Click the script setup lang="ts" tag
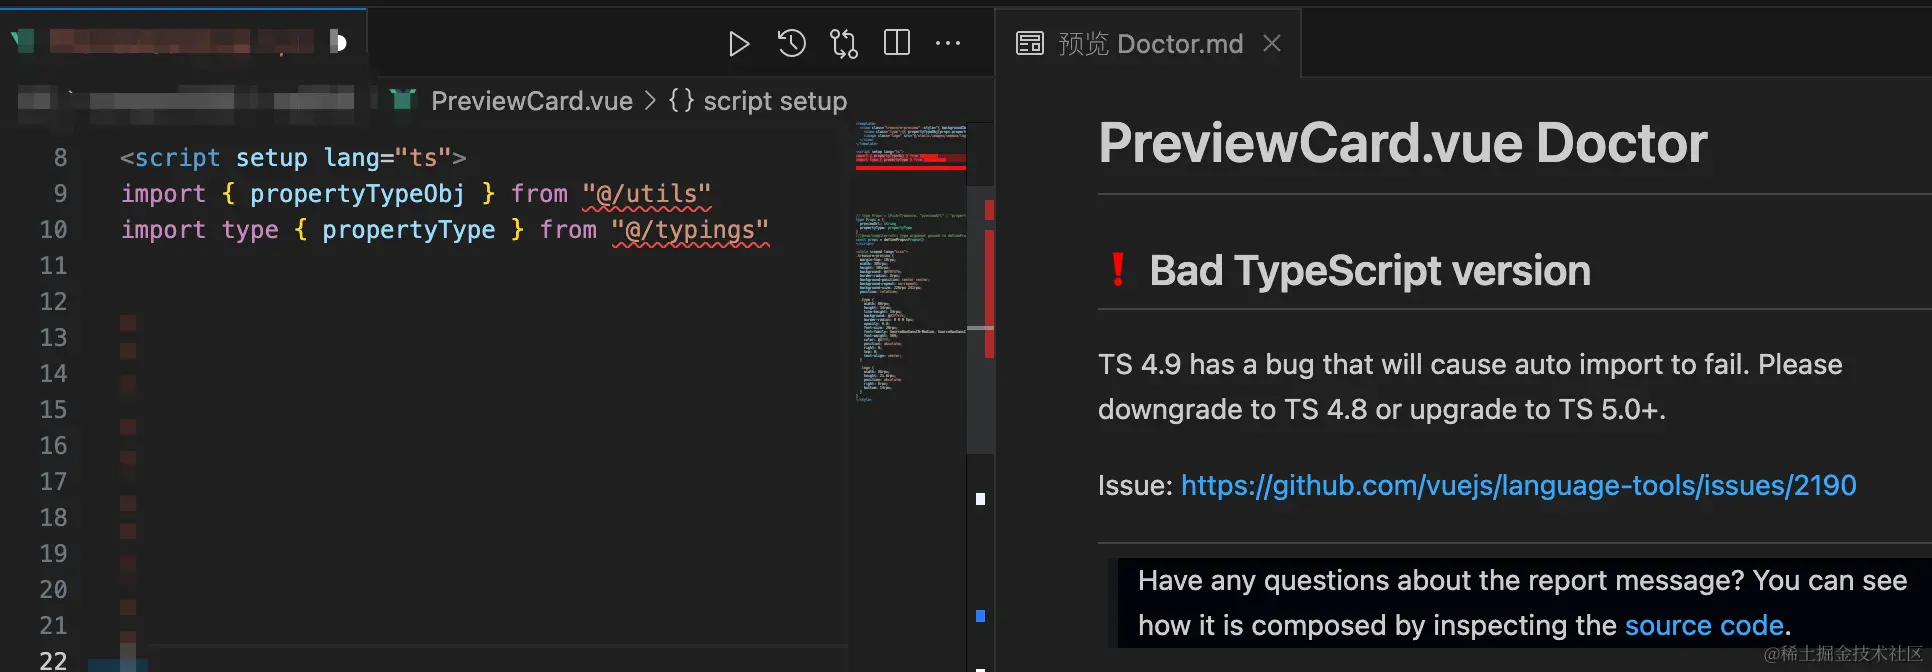1932x672 pixels. pos(293,158)
